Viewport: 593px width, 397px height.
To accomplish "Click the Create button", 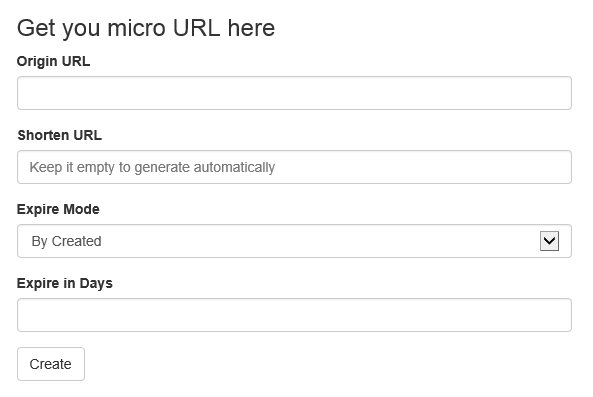I will click(x=51, y=364).
